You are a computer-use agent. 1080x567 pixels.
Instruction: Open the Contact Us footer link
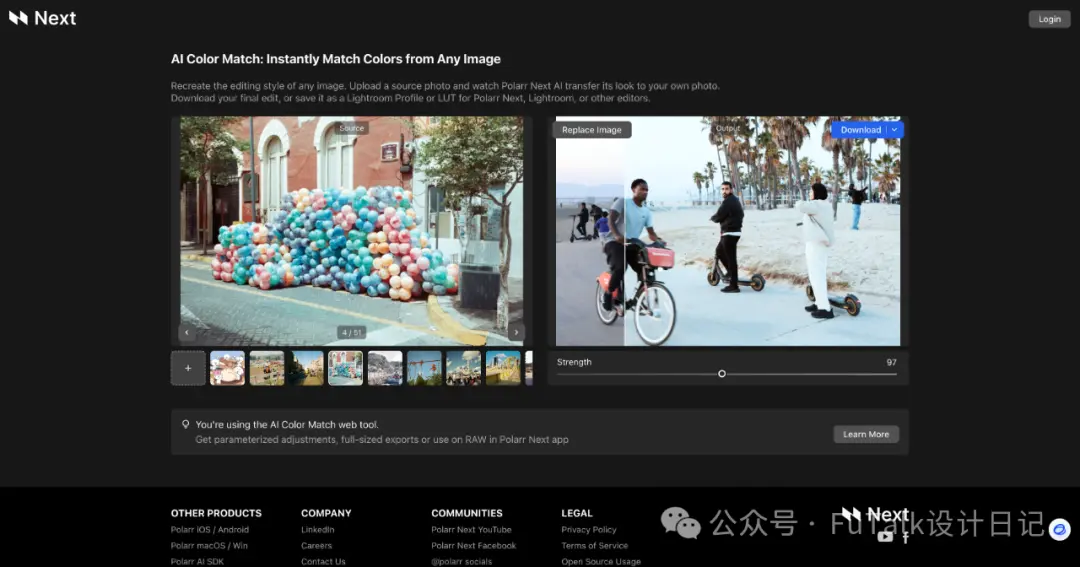tap(323, 561)
